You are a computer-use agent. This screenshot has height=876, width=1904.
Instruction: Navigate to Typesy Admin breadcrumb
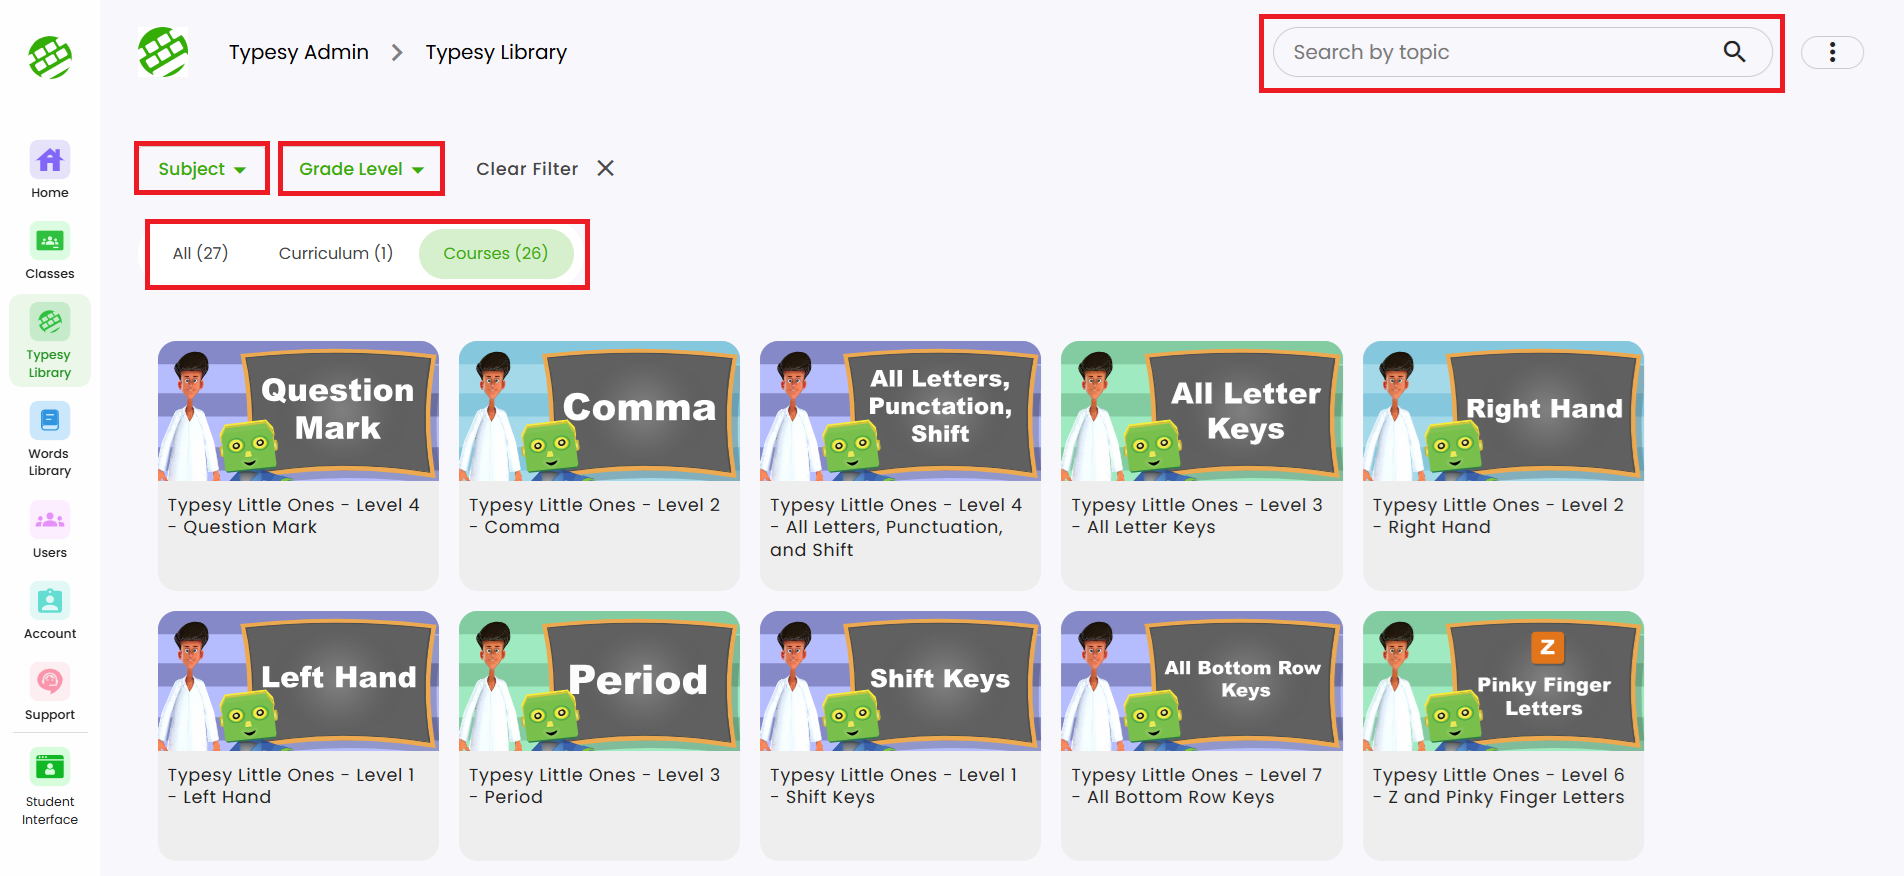pos(298,52)
